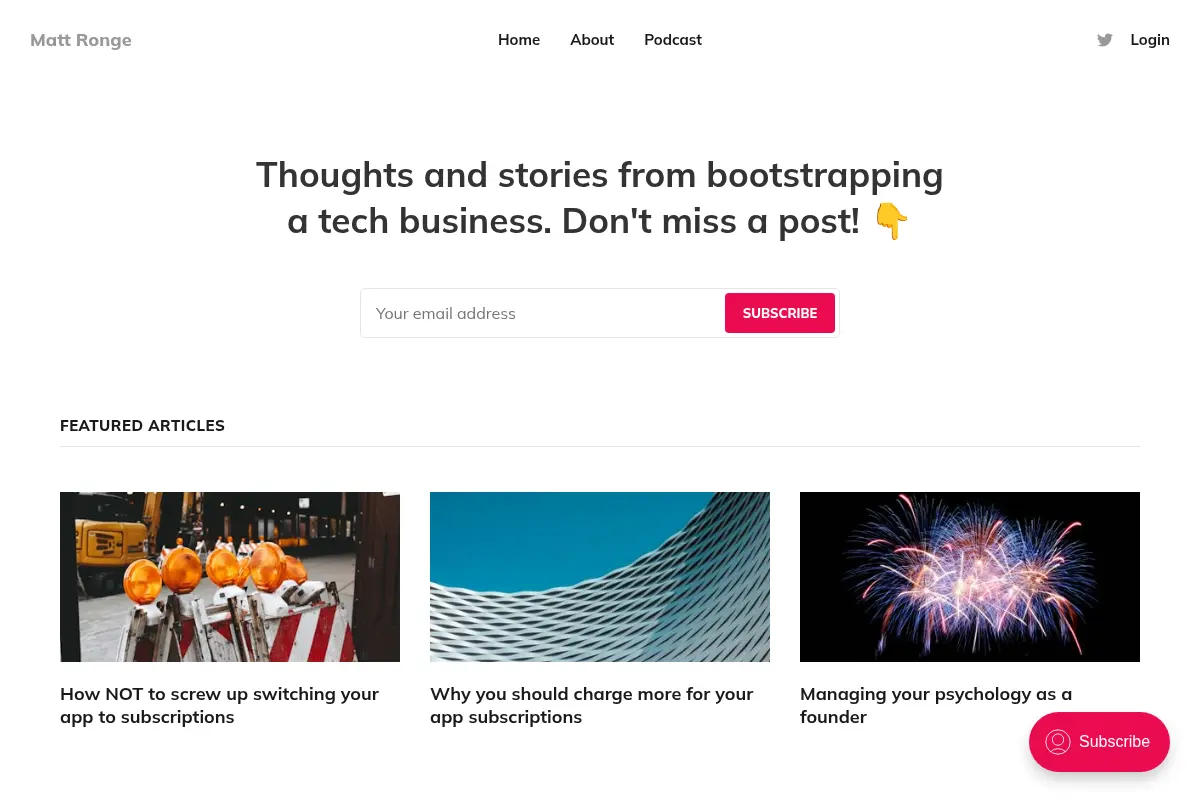Open the construction barrier lights thumbnail
Image resolution: width=1200 pixels, height=800 pixels.
230,577
